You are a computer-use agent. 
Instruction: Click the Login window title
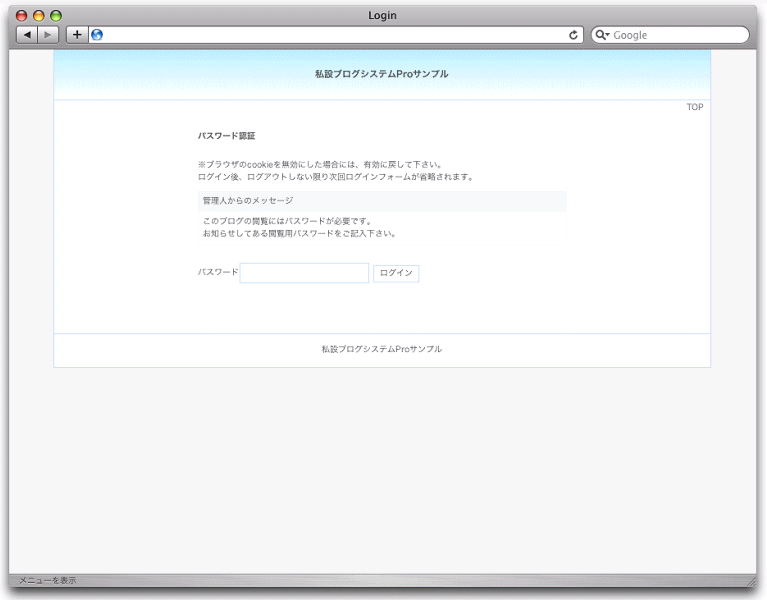pos(382,15)
